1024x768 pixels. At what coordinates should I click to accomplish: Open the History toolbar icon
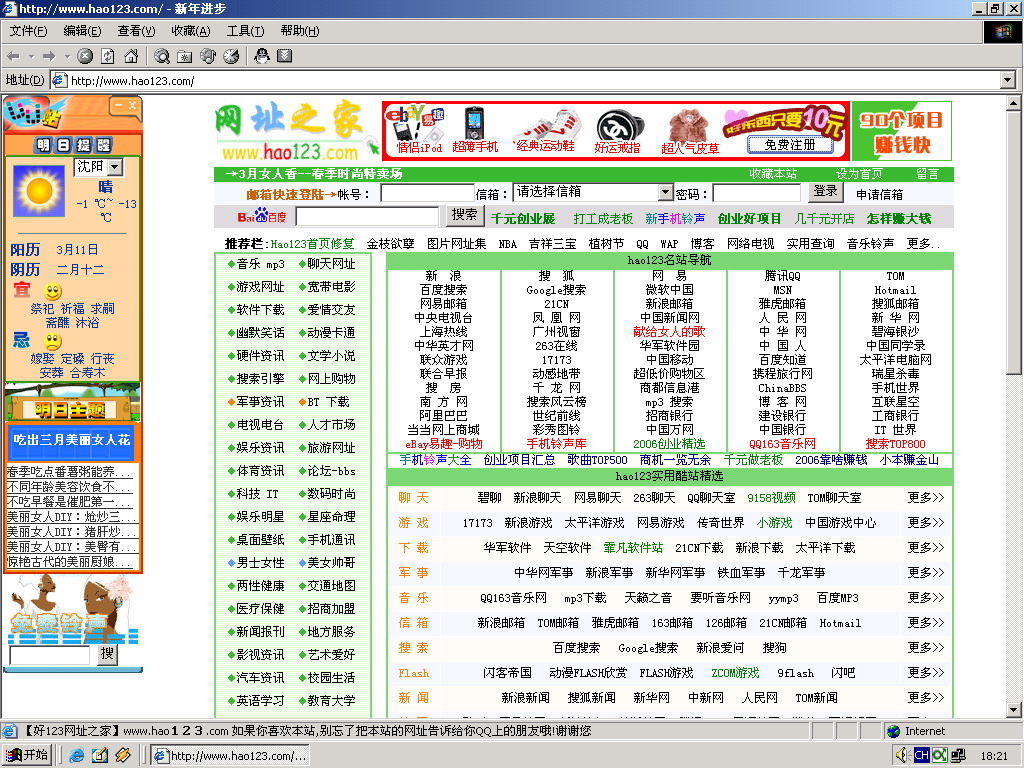(231, 57)
